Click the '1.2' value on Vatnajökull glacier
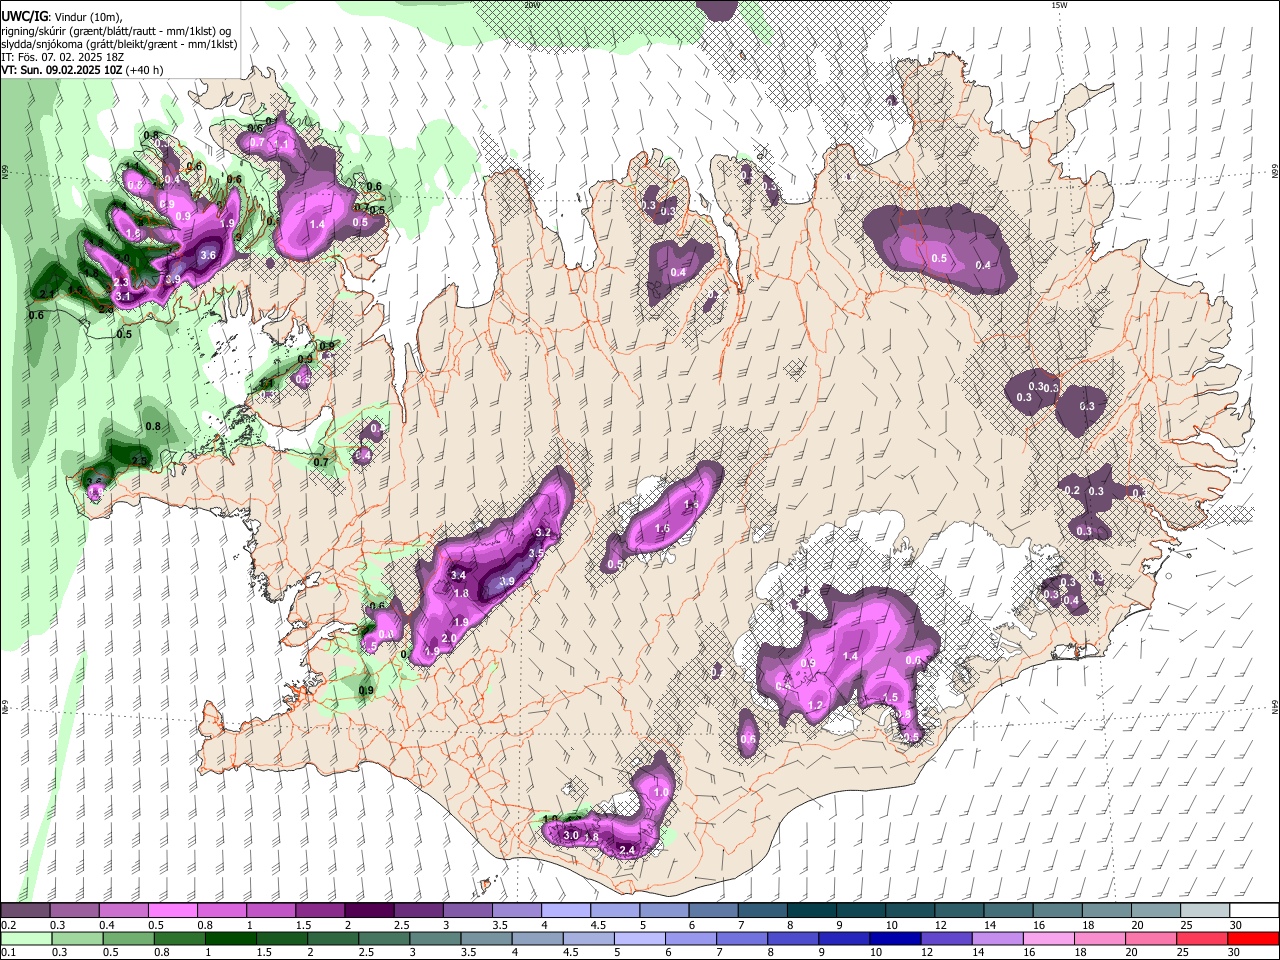The image size is (1280, 960). [815, 705]
